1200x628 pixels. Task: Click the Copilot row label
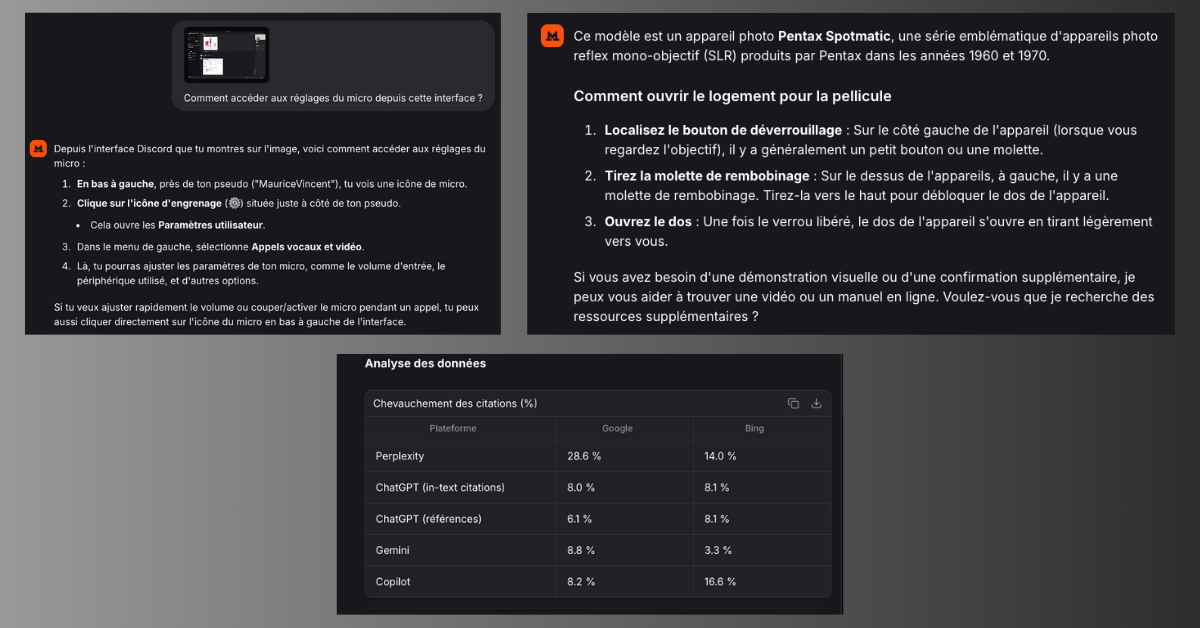(393, 581)
